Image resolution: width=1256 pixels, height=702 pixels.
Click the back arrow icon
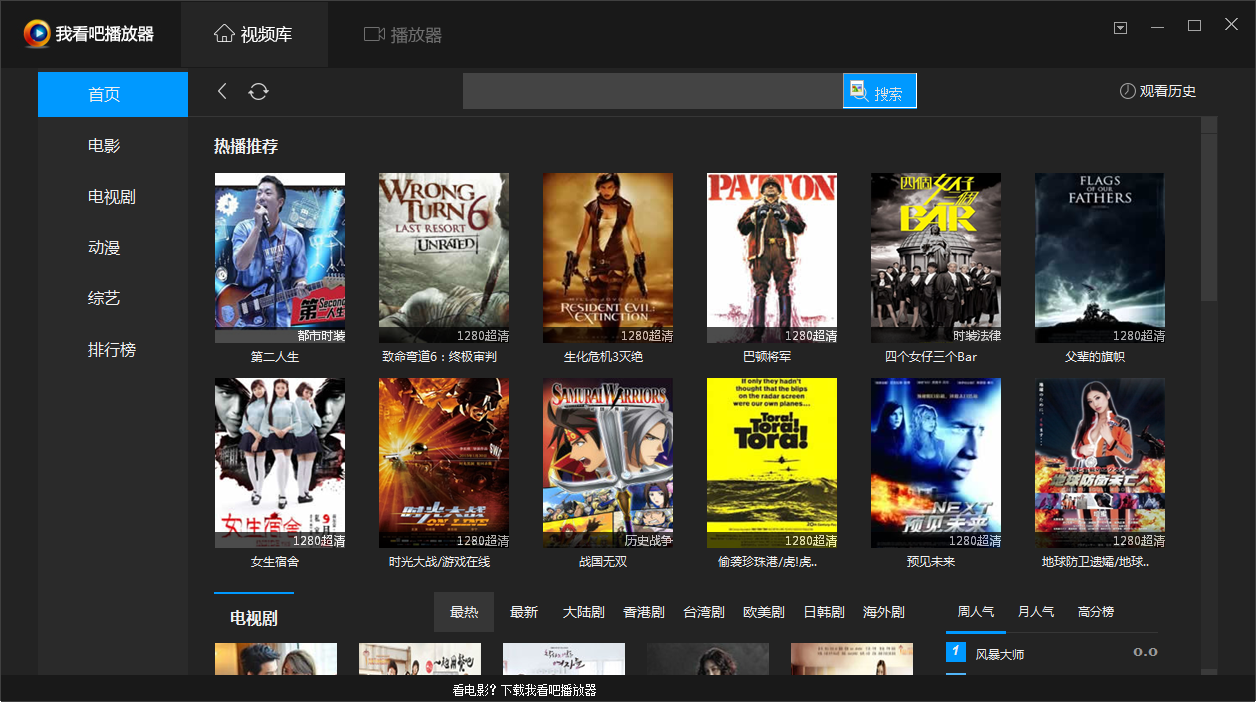pos(222,91)
